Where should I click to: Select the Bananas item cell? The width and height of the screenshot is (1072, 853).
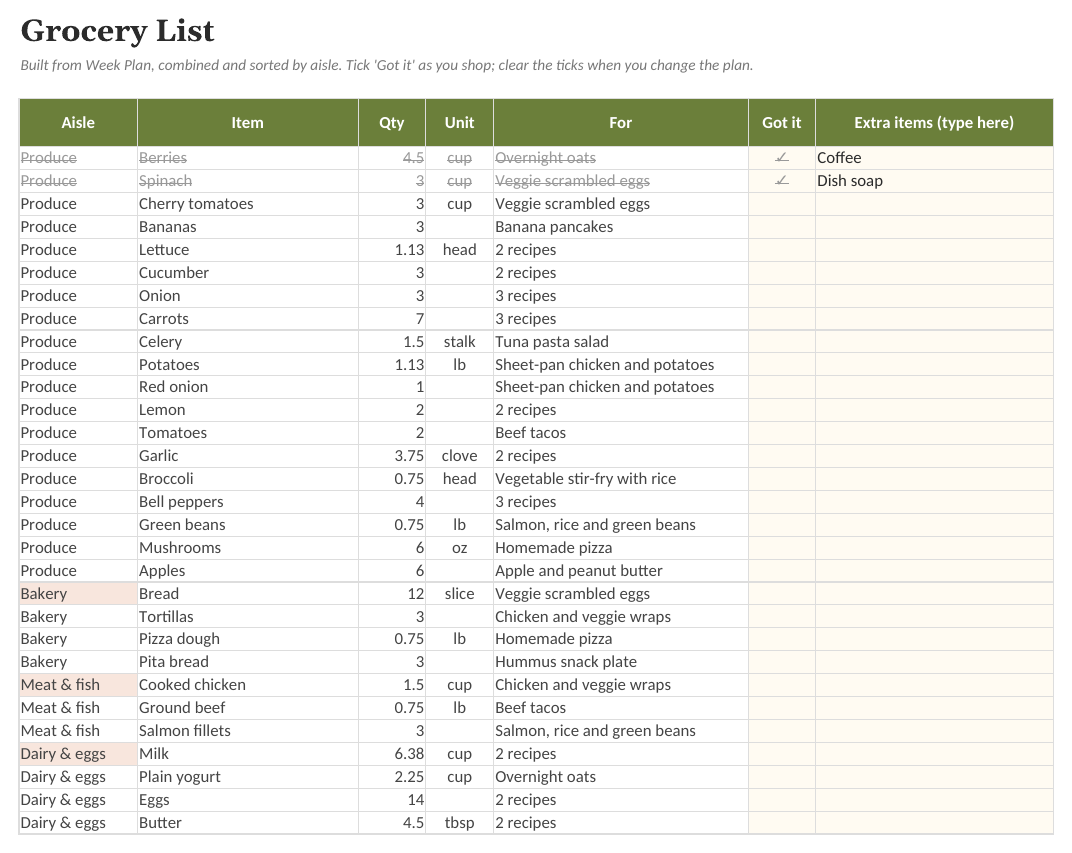pos(247,227)
